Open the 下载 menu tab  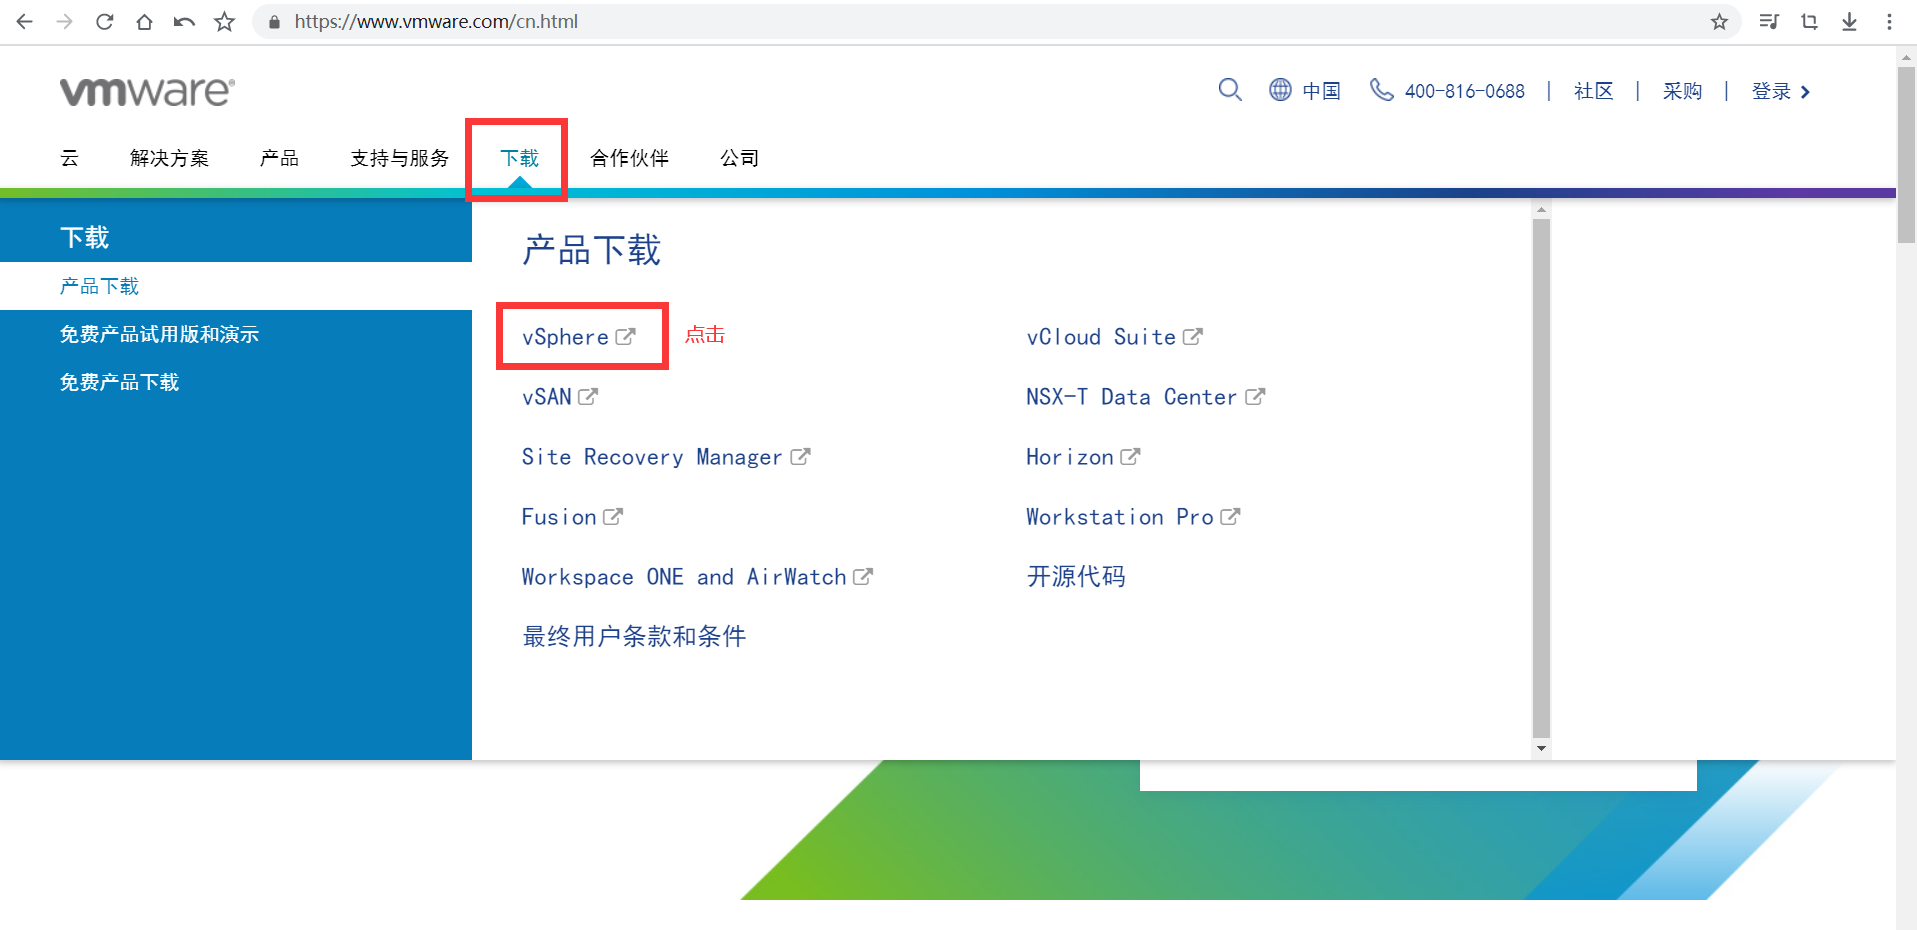(x=519, y=158)
